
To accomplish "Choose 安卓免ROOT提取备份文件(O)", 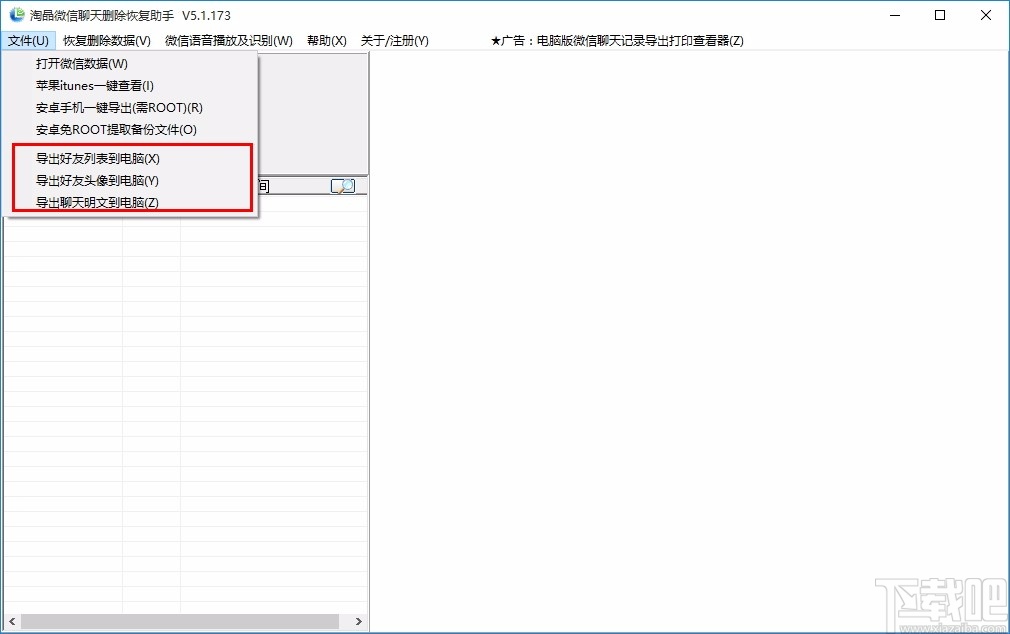I will 116,130.
